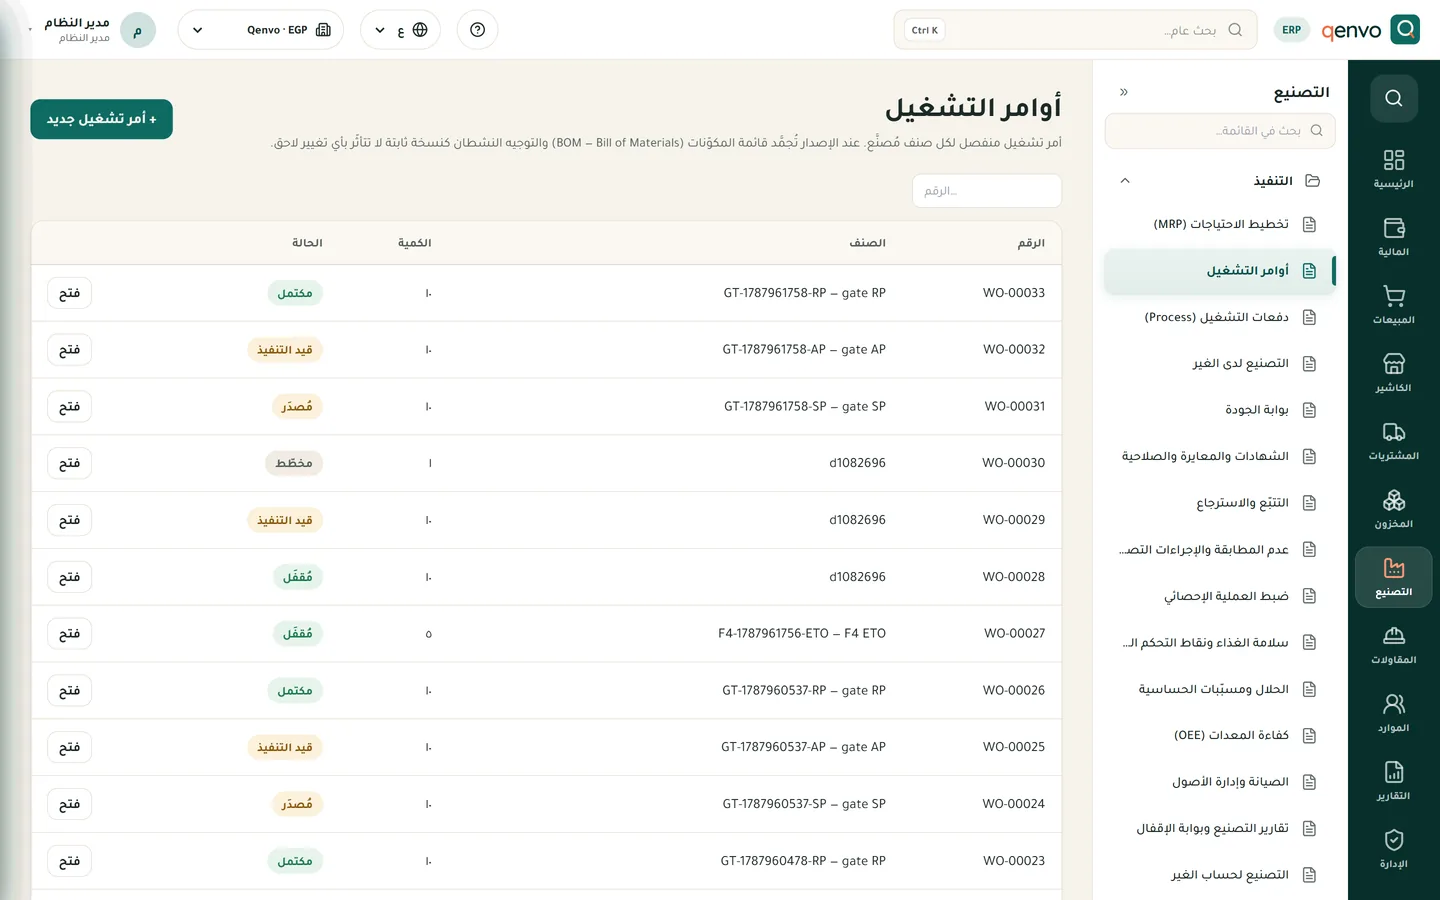Click the document icon beside بوابة الجودة
The height and width of the screenshot is (900, 1440).
point(1309,410)
